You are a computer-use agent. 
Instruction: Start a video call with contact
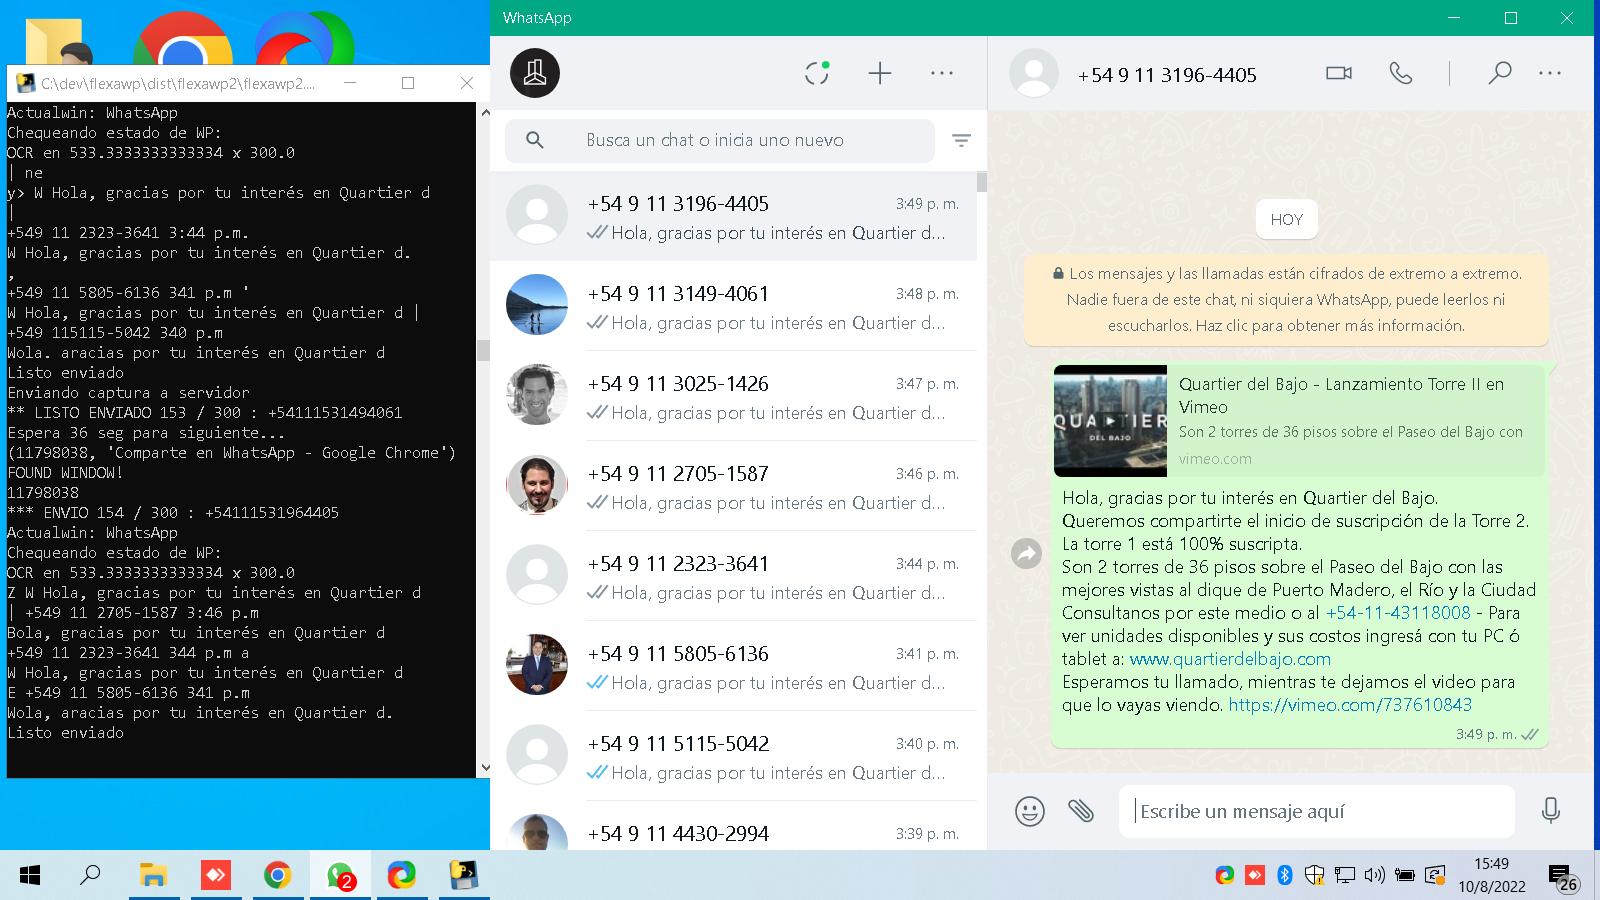pos(1339,73)
